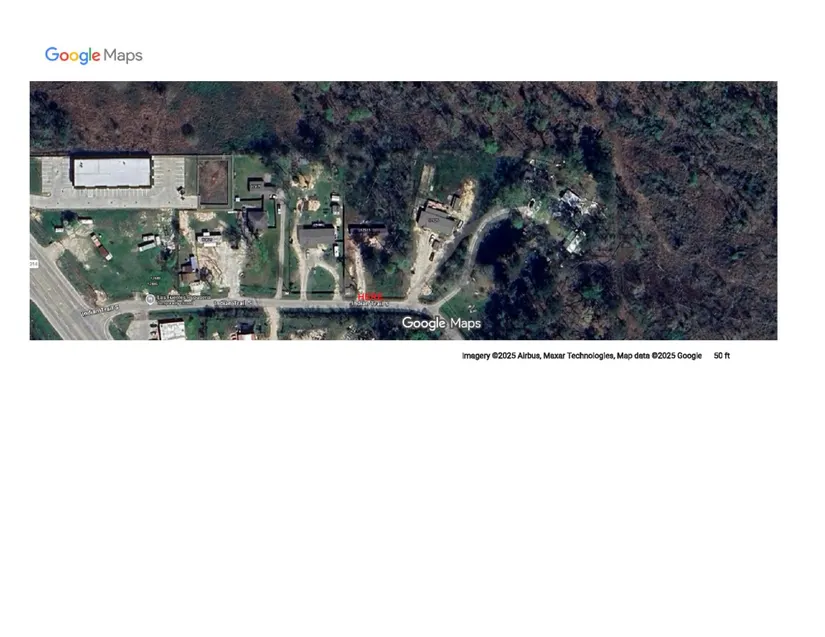The width and height of the screenshot is (825, 637).
Task: Click the reddish-brown trailer in the grassy lot
Action: tap(101, 246)
